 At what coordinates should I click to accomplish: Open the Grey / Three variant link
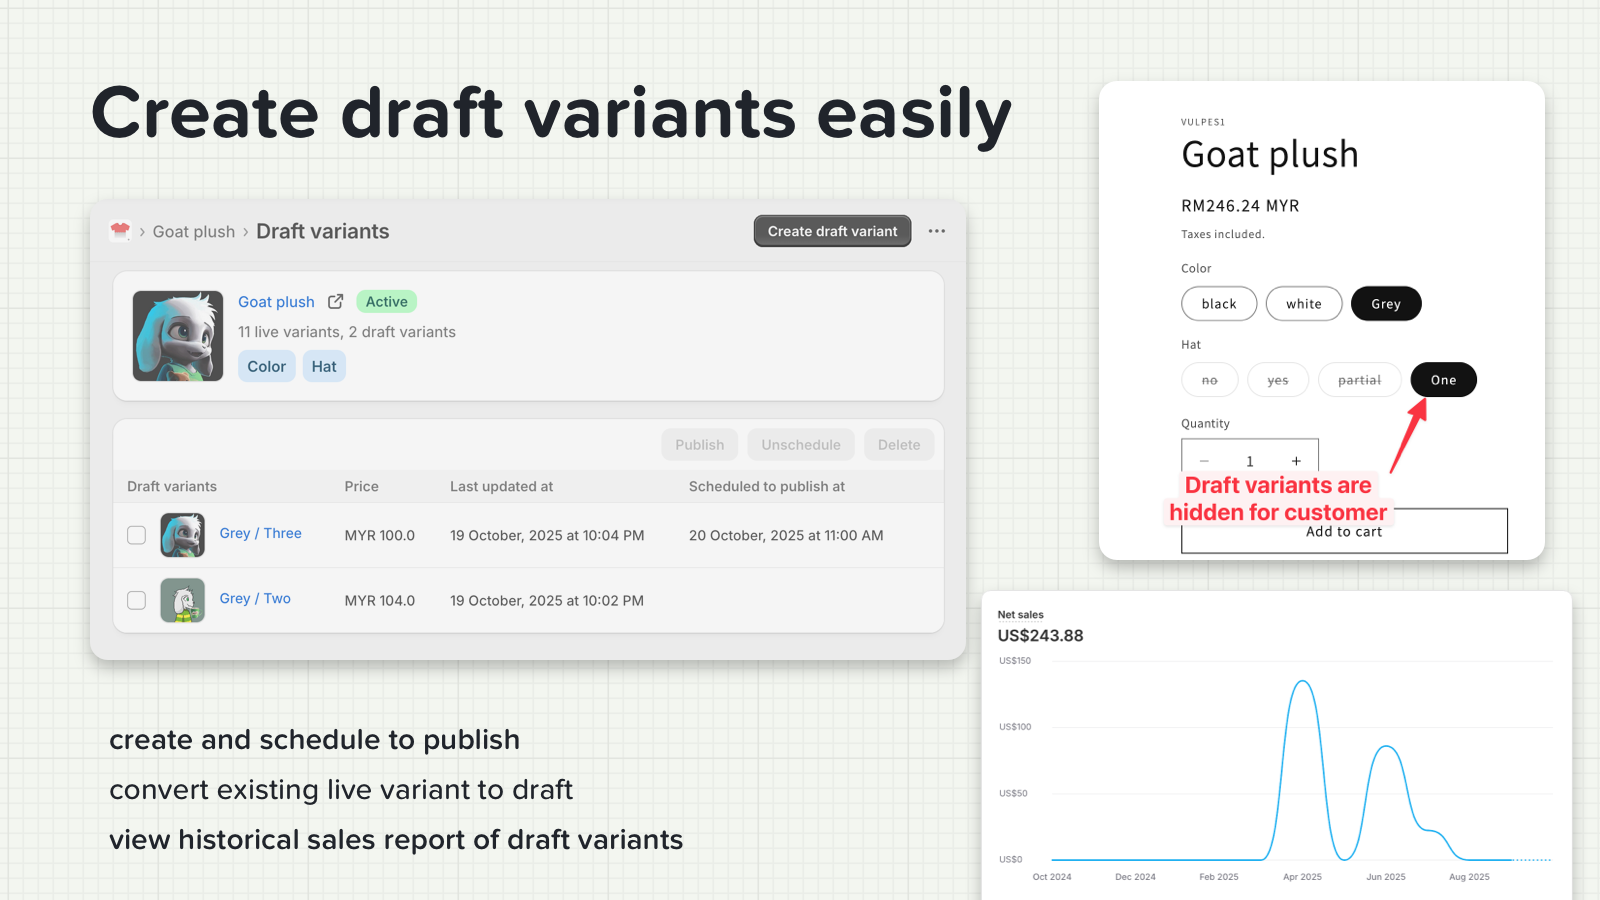click(260, 534)
